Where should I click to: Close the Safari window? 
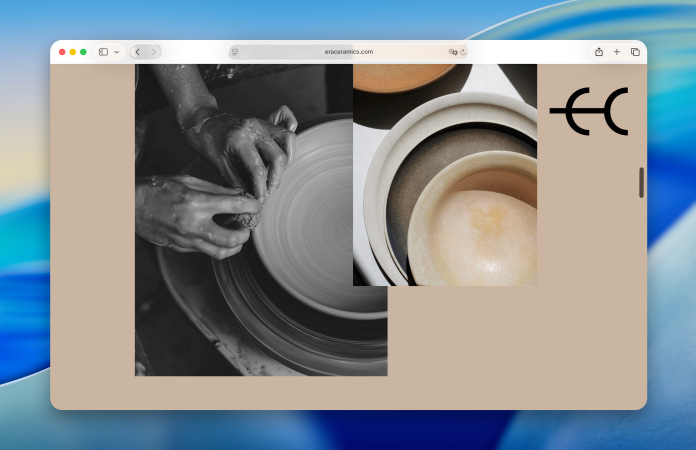coord(62,52)
